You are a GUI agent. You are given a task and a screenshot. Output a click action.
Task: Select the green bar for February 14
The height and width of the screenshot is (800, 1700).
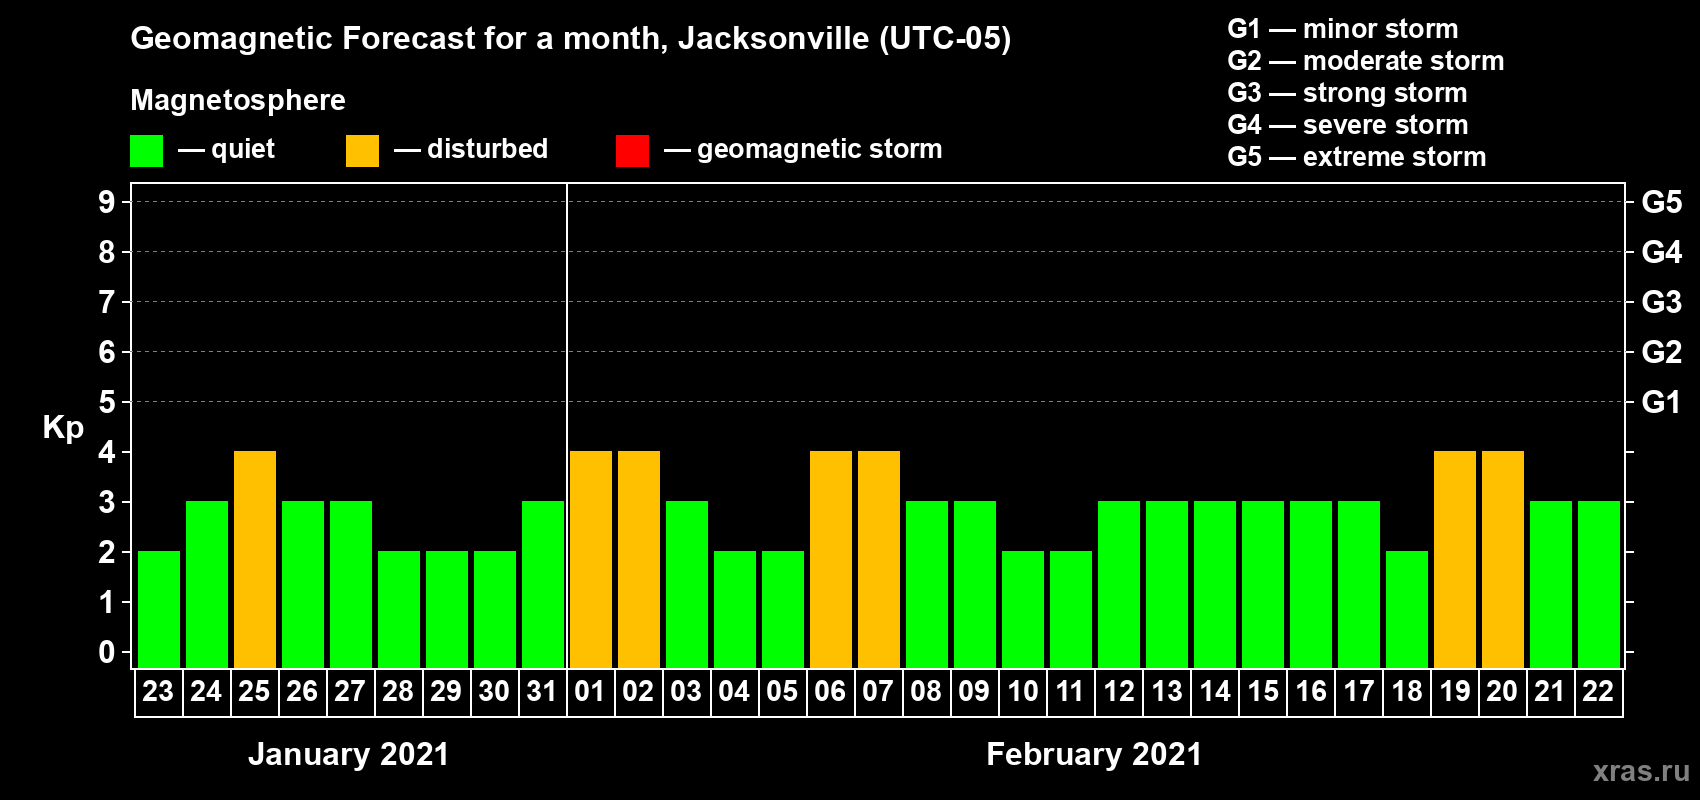tap(1215, 584)
